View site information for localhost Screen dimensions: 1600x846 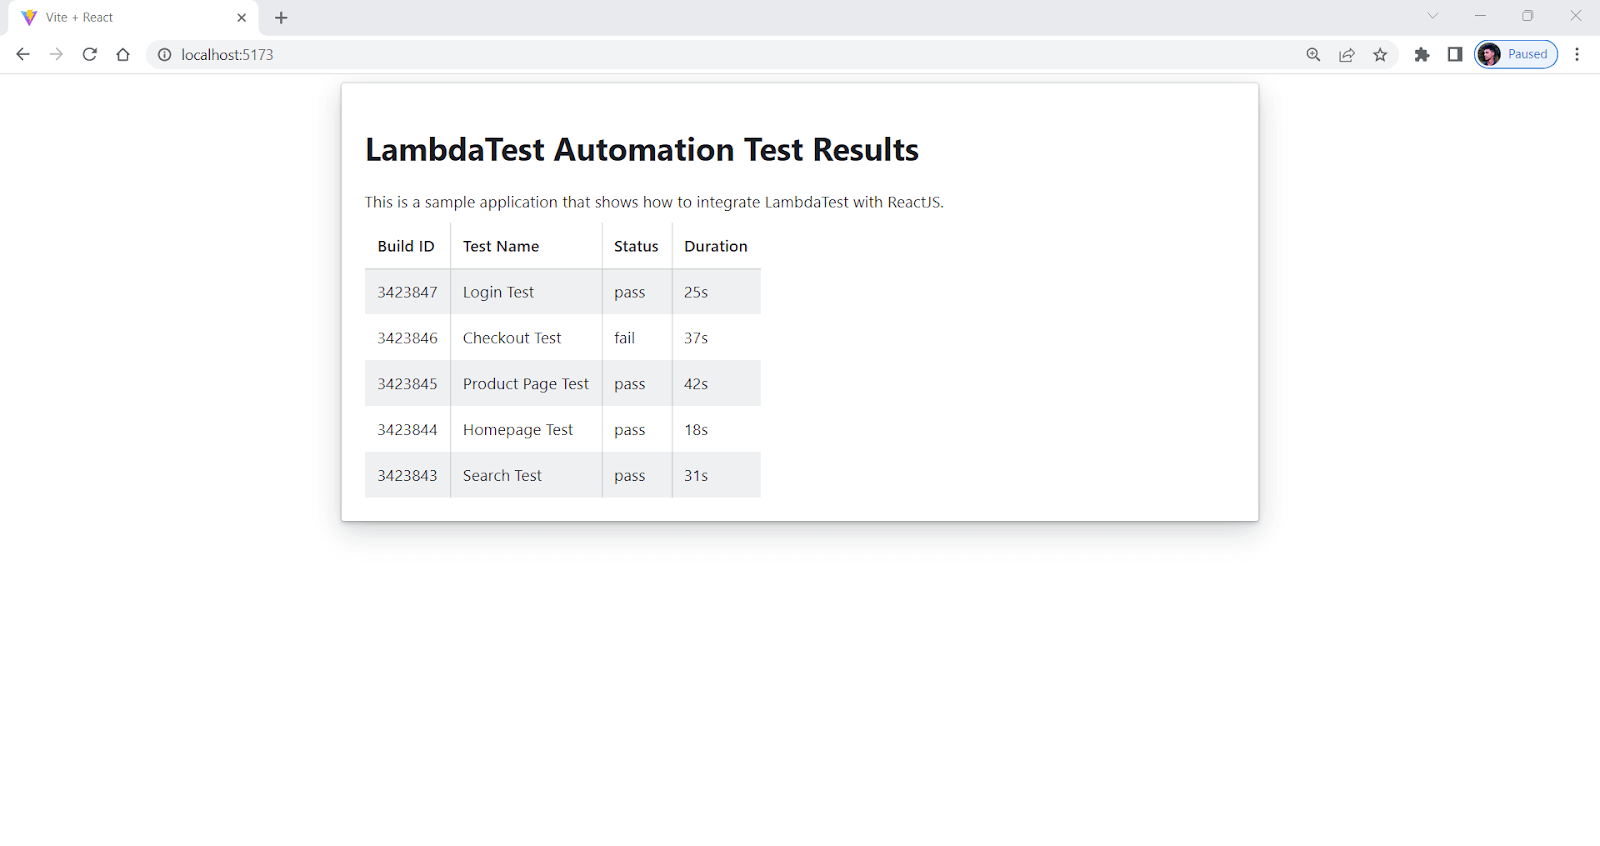click(165, 55)
